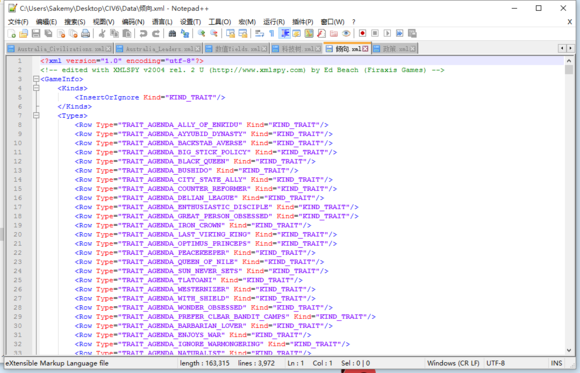Open the 搜索(S) menu

pyautogui.click(x=75, y=22)
